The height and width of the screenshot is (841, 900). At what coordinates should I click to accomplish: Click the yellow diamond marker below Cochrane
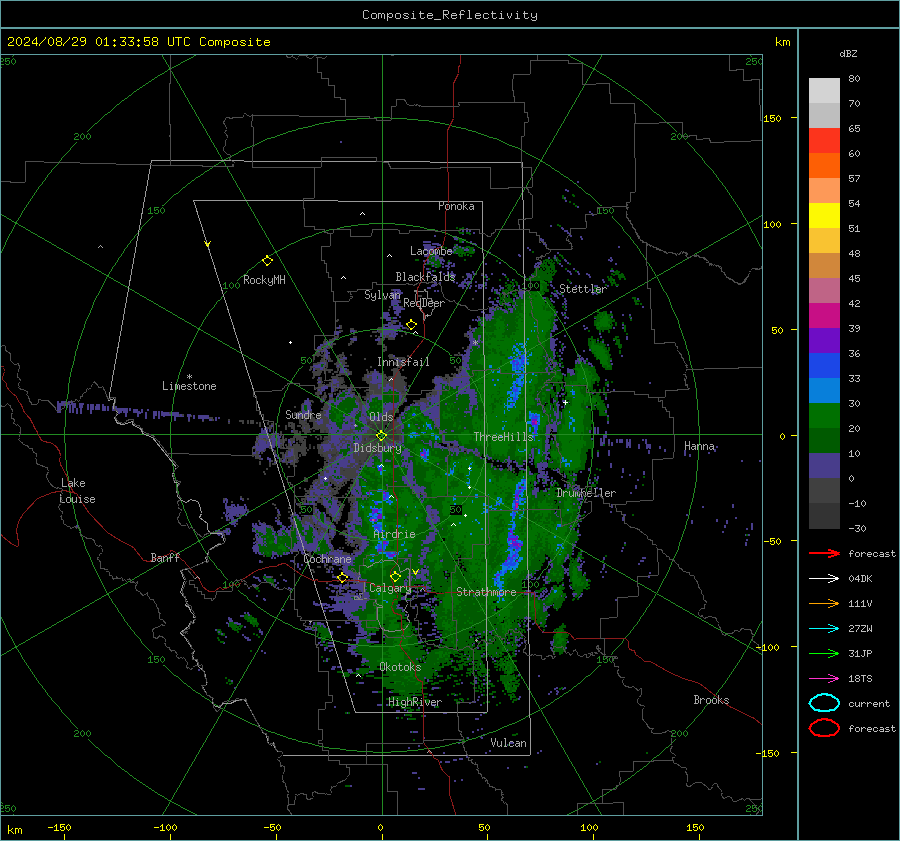pyautogui.click(x=343, y=578)
